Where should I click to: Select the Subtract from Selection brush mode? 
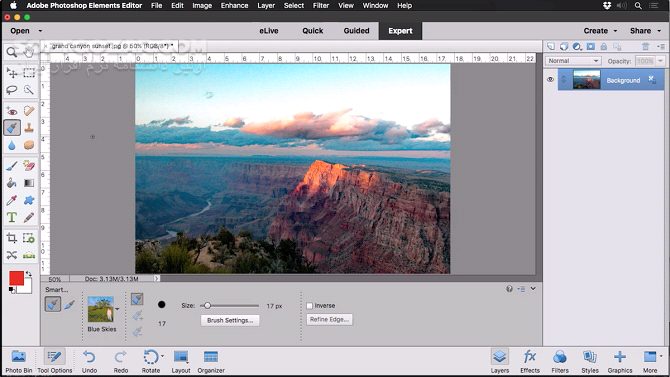(x=137, y=332)
